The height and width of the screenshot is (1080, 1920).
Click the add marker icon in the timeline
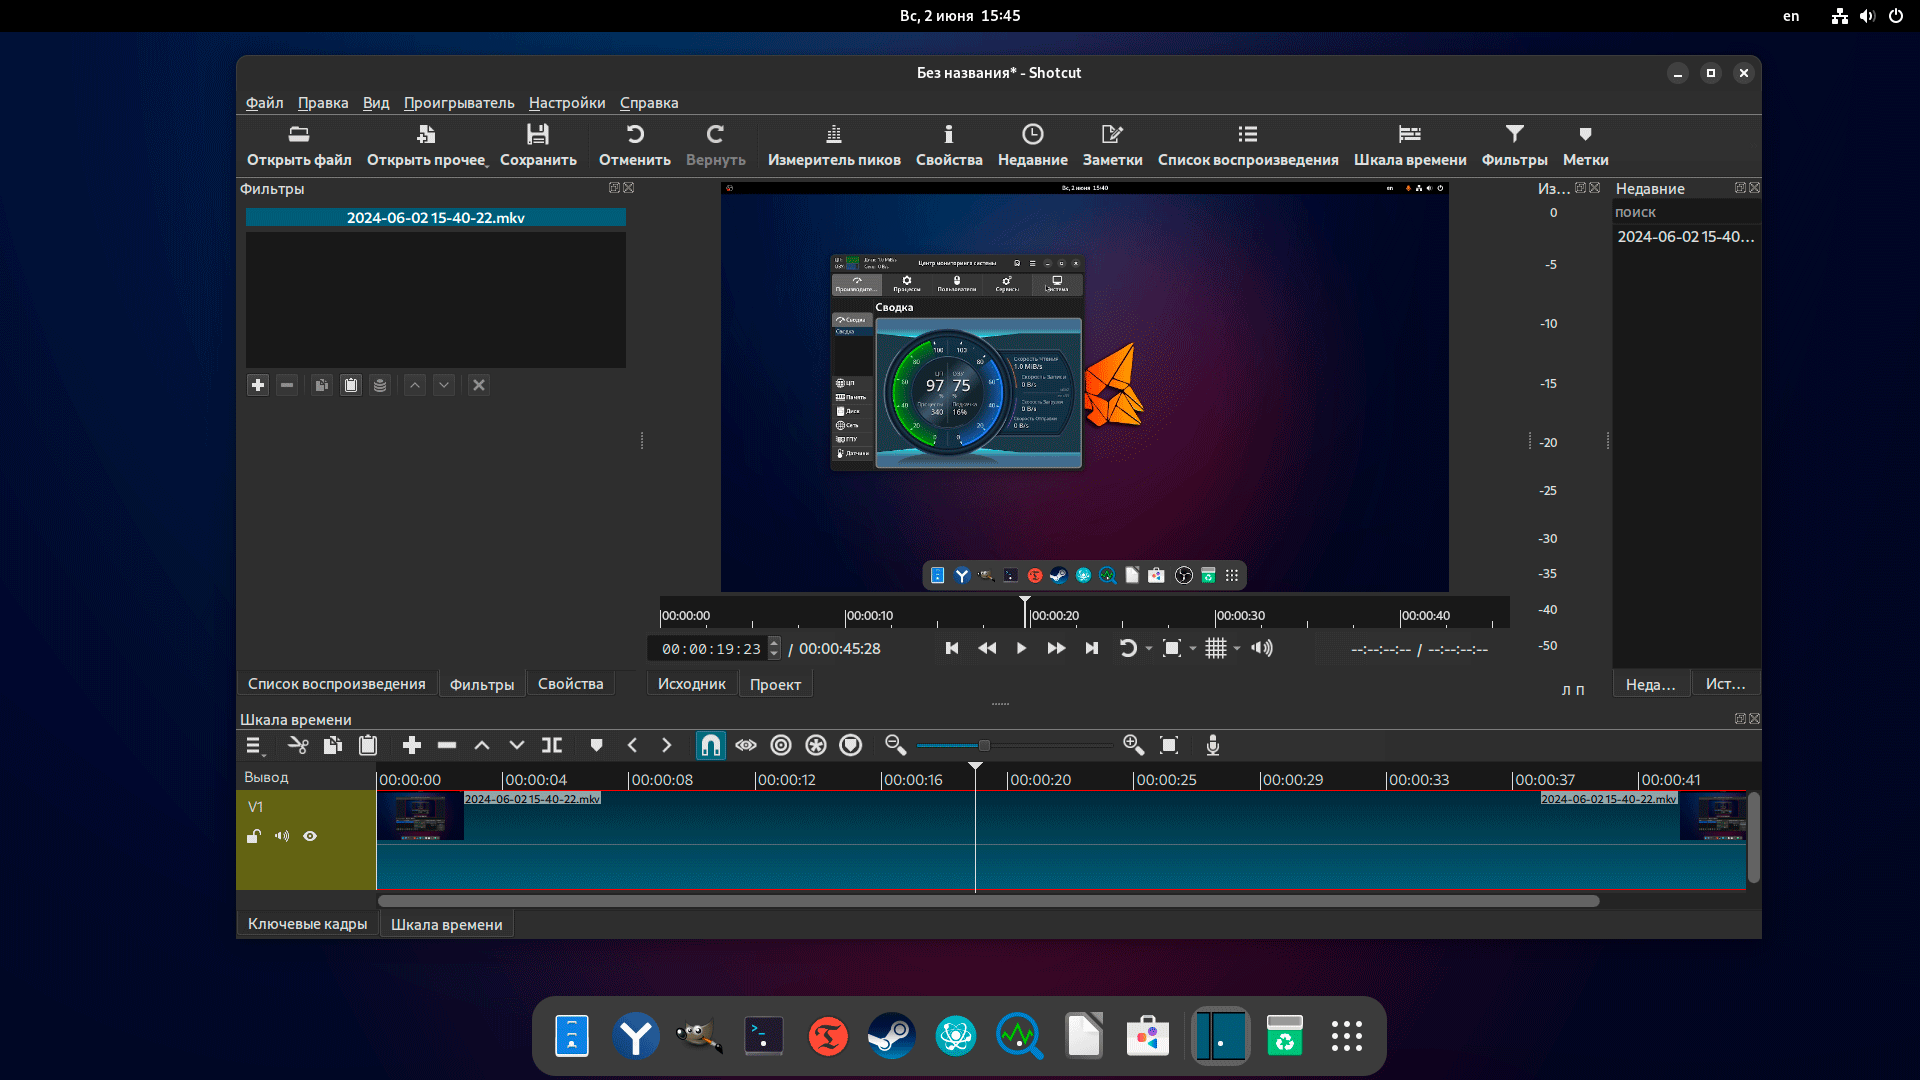click(596, 745)
